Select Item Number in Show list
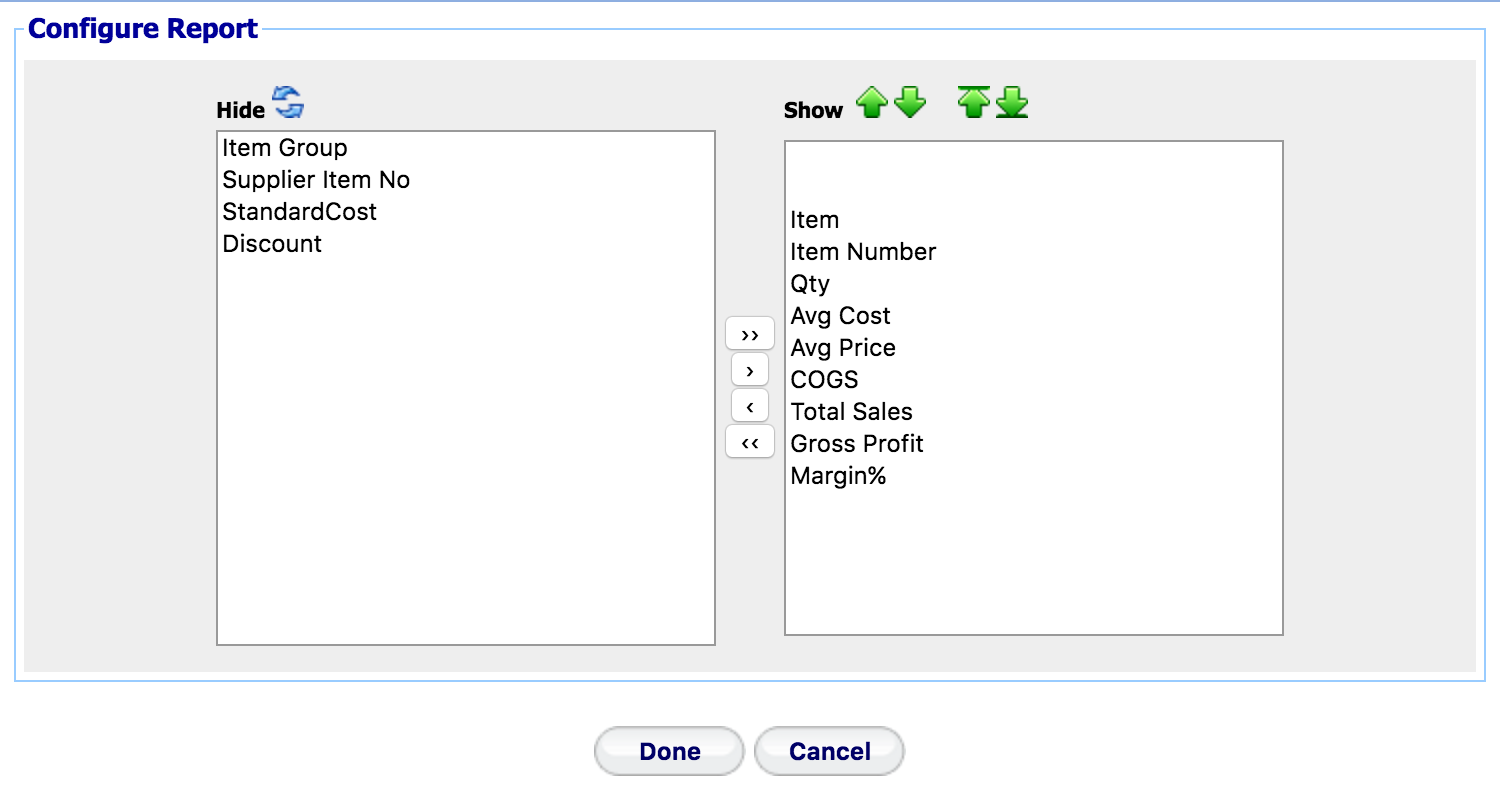This screenshot has height=802, width=1500. tap(1034, 252)
